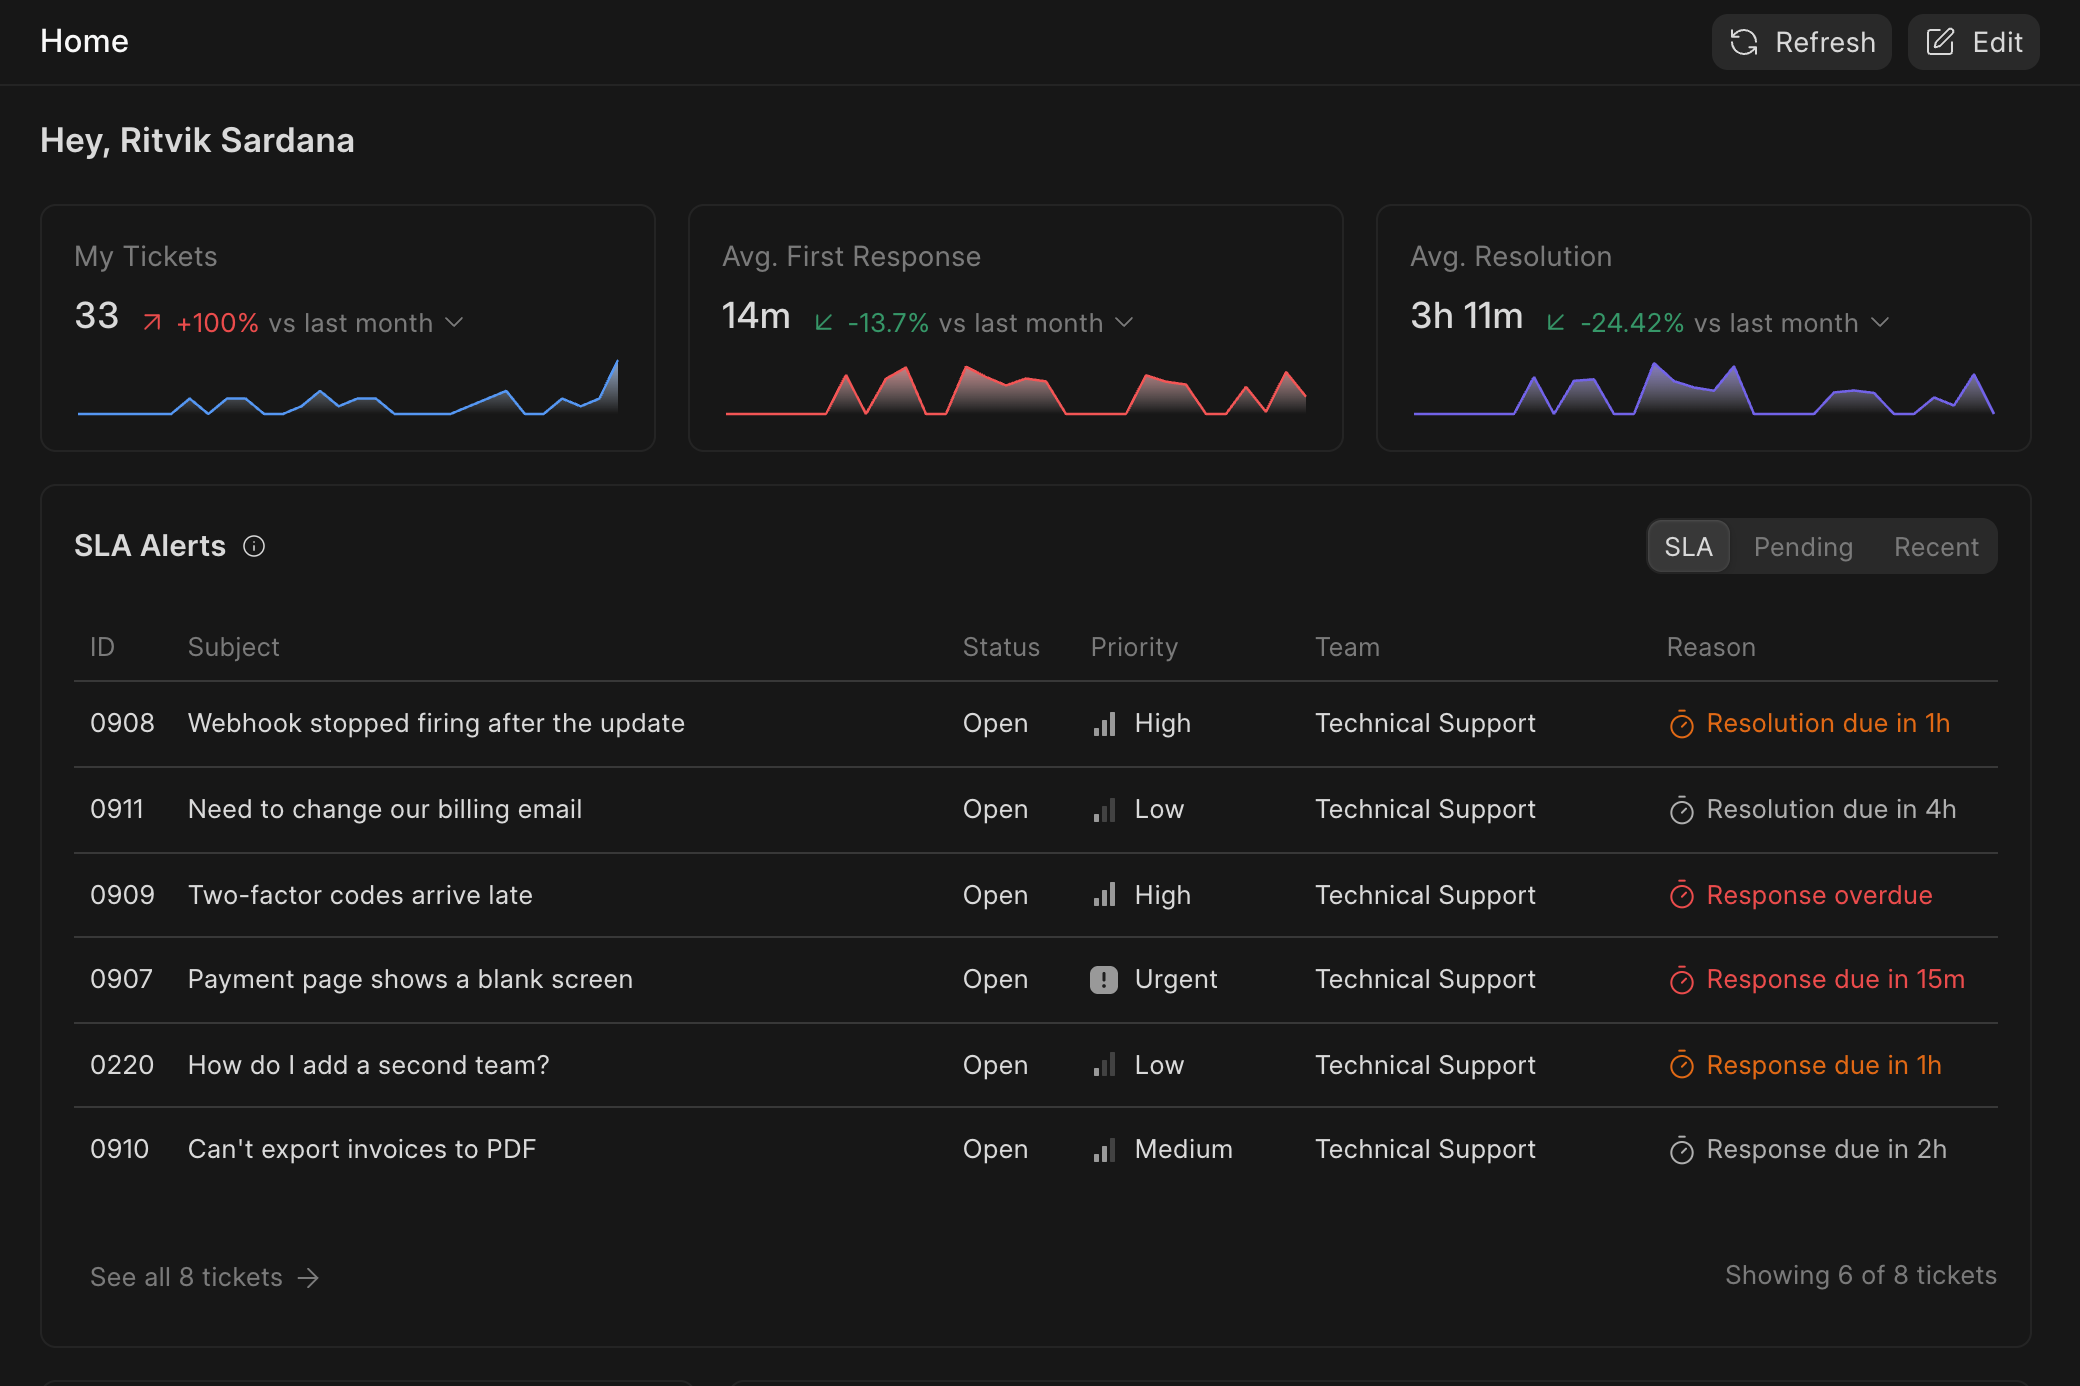The width and height of the screenshot is (2080, 1386).
Task: Click the My Tickets upward trend arrow
Action: pyautogui.click(x=152, y=322)
